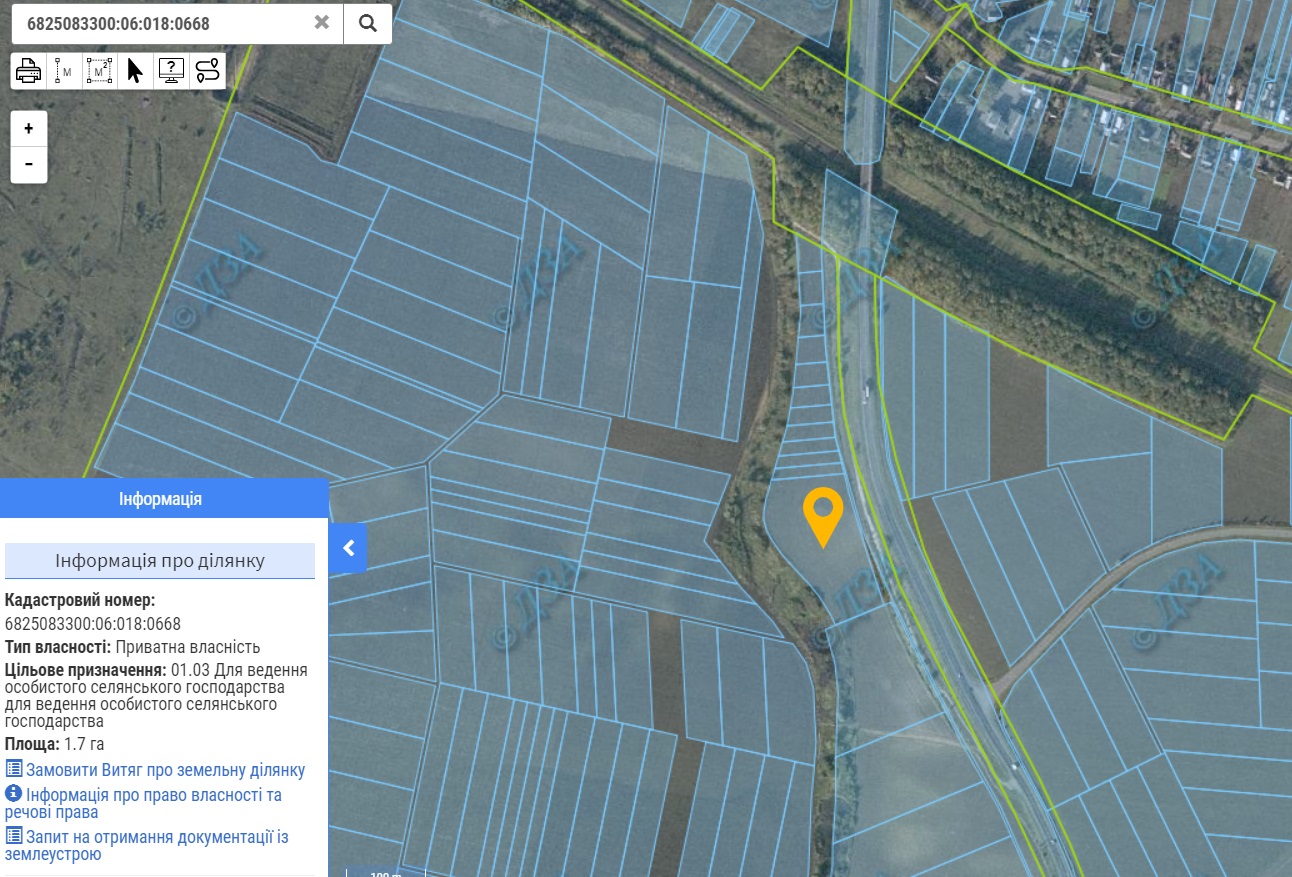Click the route between markers icon
1292x877 pixels.
click(207, 71)
